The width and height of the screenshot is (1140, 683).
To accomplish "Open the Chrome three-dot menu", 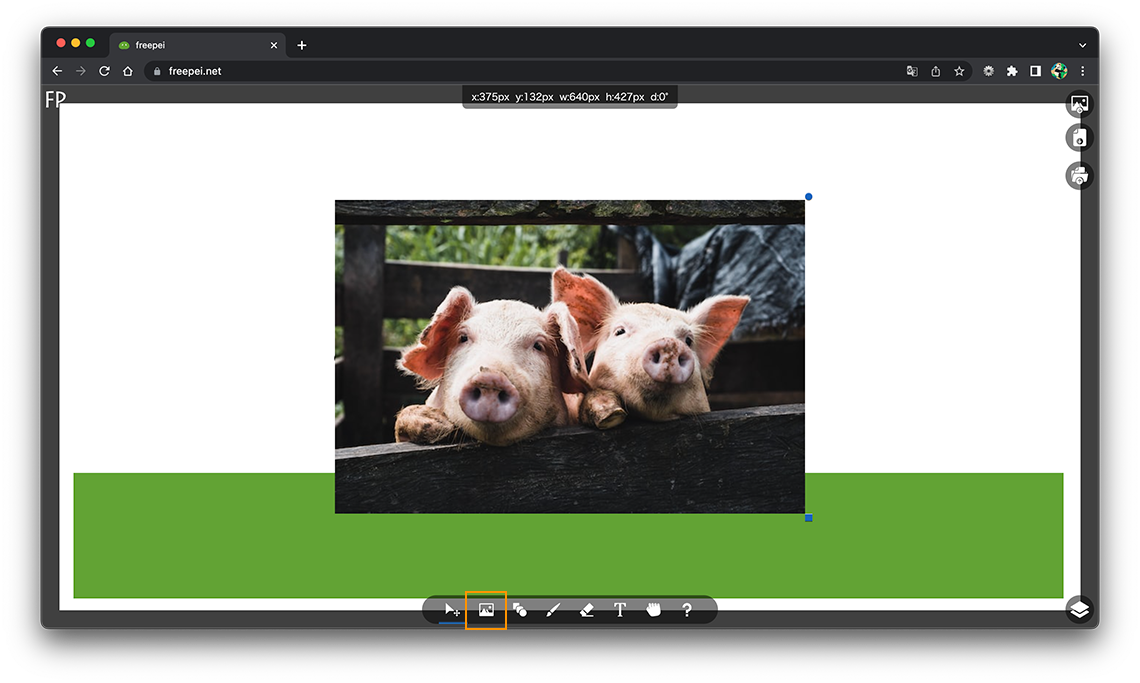I will (1083, 71).
